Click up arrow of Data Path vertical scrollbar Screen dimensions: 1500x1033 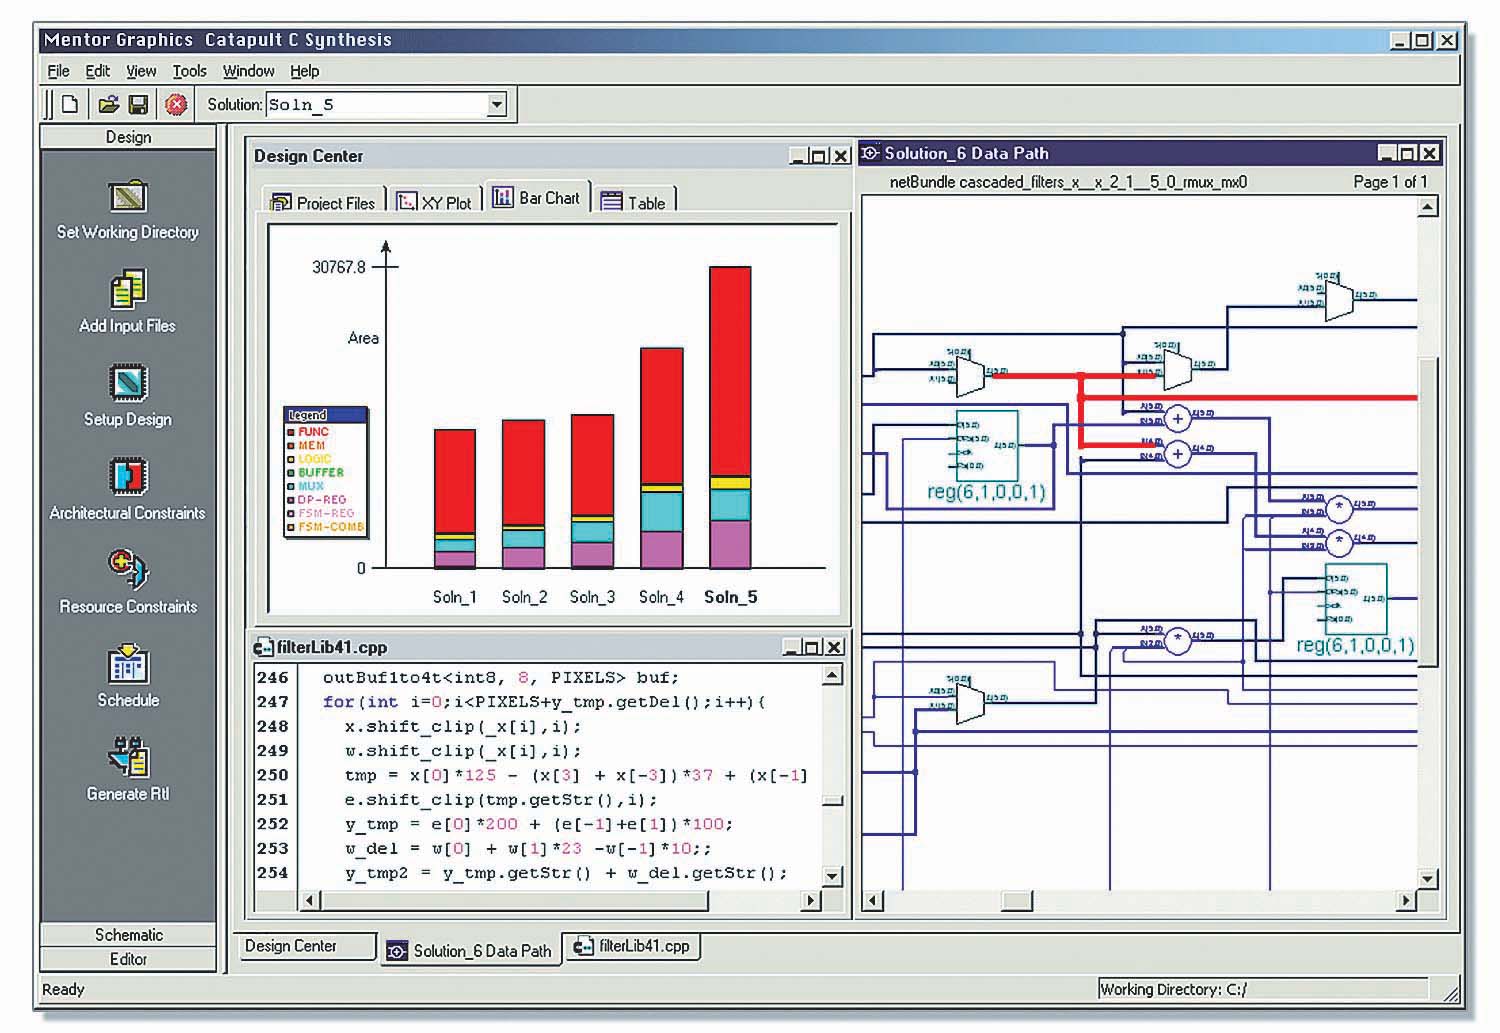pos(1428,207)
